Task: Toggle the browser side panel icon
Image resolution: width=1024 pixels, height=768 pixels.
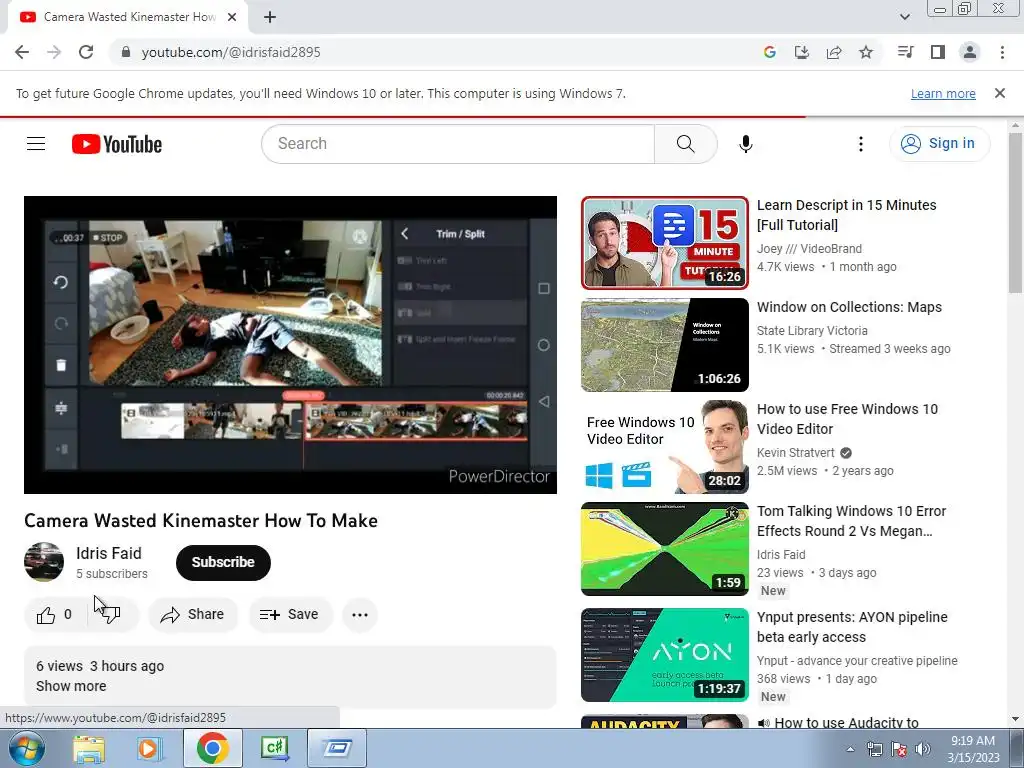Action: (938, 52)
